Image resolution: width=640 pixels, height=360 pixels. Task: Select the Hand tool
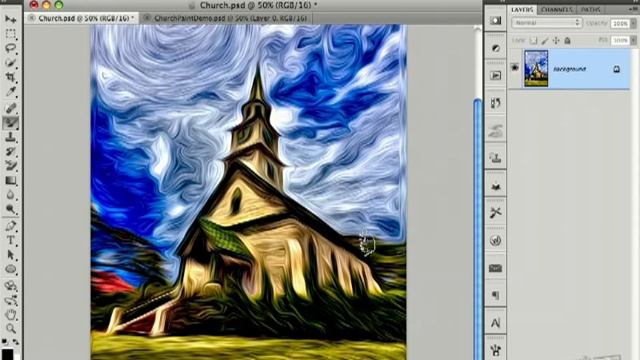pyautogui.click(x=11, y=314)
